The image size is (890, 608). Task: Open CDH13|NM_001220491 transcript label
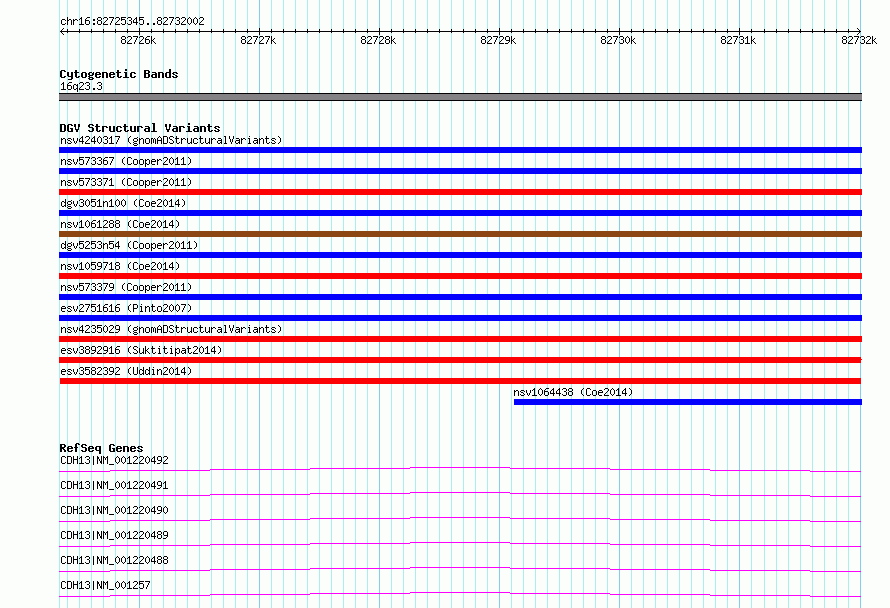(x=114, y=485)
